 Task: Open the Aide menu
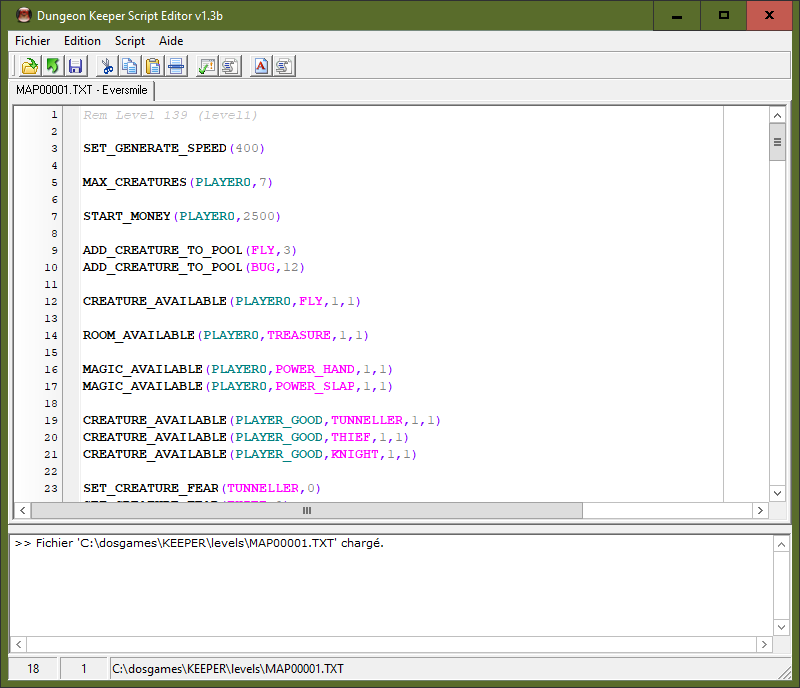tap(171, 41)
